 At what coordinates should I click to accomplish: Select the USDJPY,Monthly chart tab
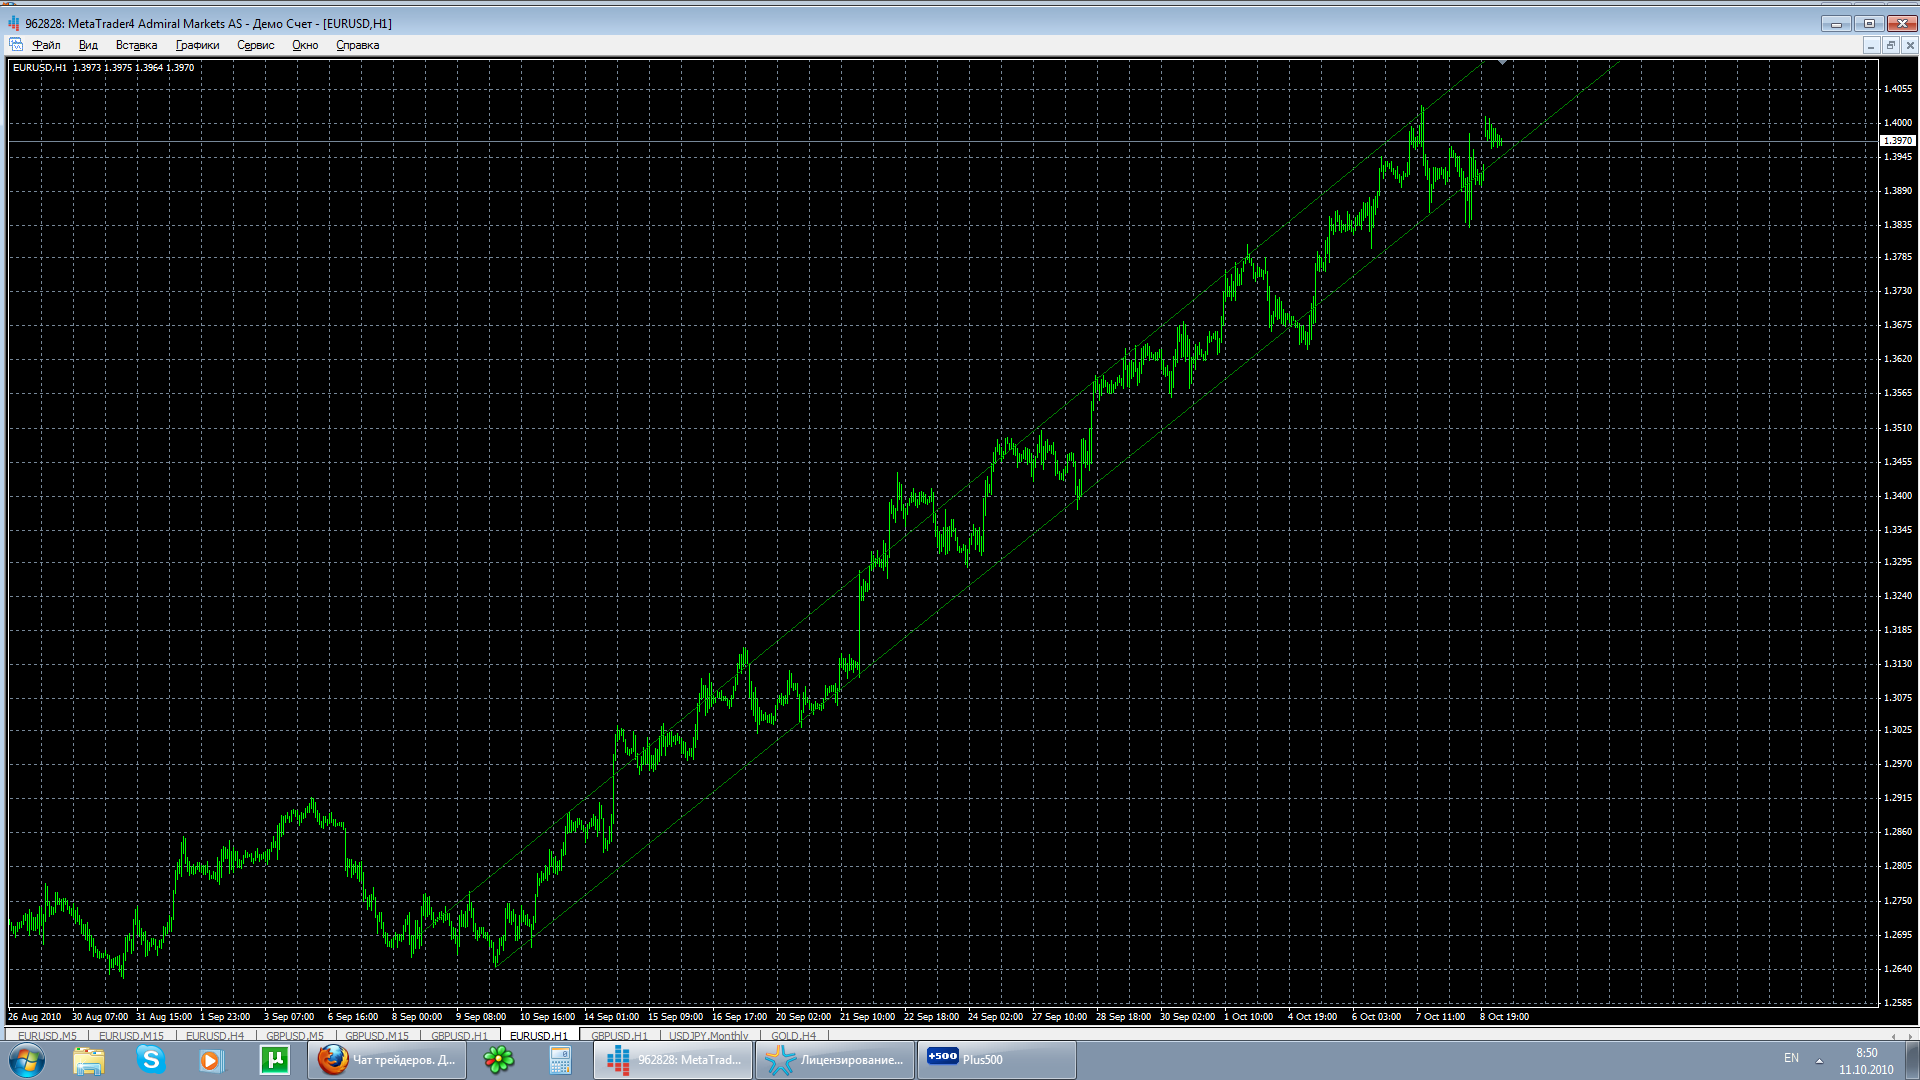click(708, 1036)
